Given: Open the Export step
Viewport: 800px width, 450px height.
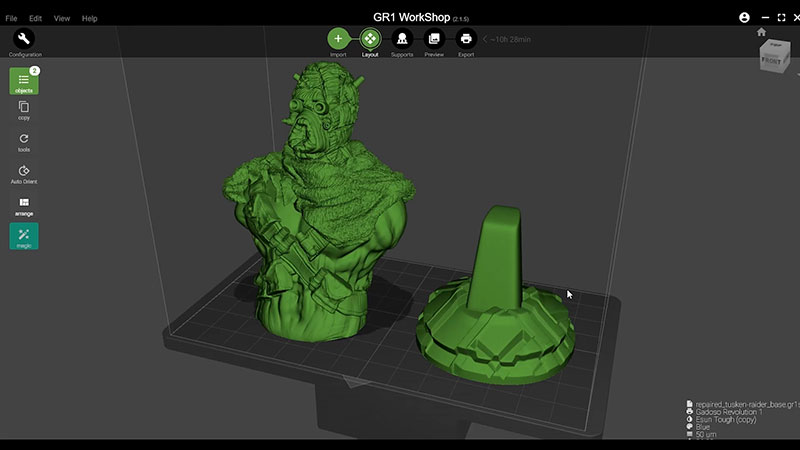Looking at the screenshot, I should 466,39.
